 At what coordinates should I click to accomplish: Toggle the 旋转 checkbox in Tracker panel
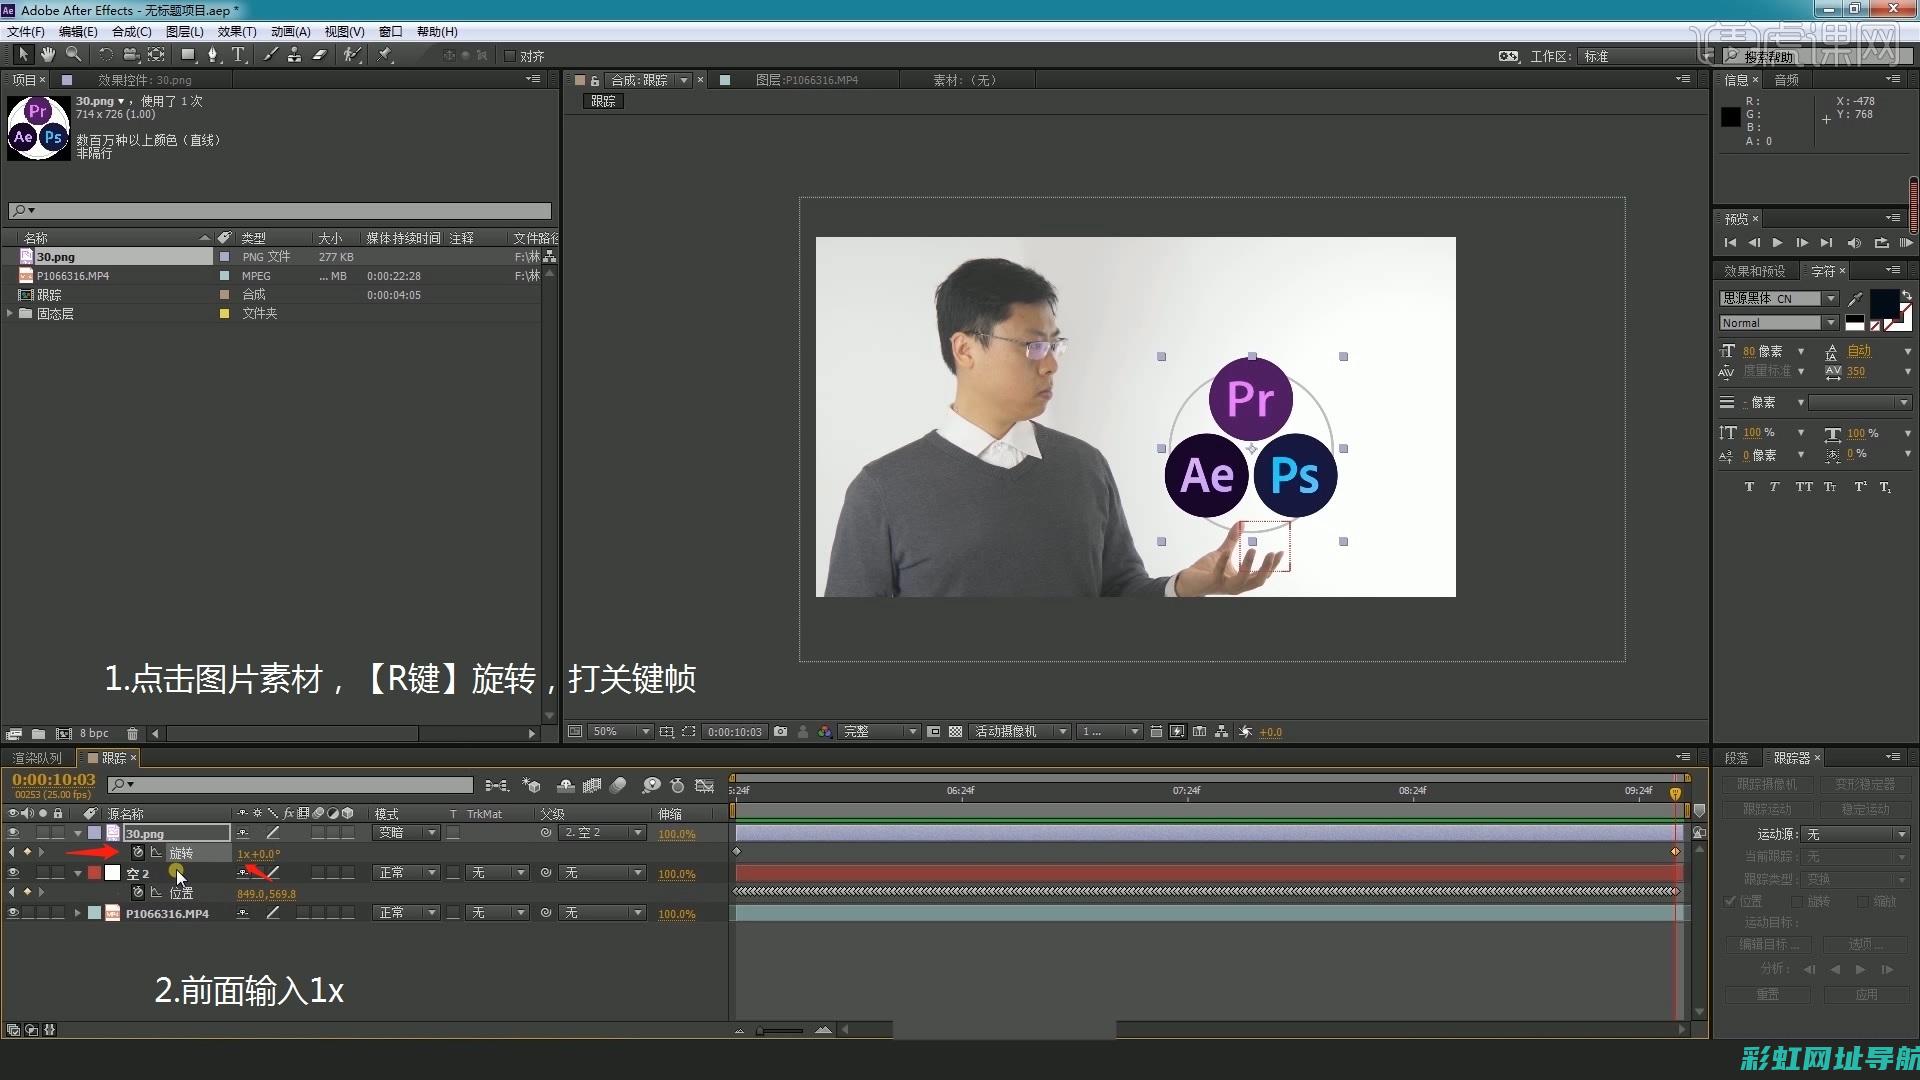(1798, 902)
